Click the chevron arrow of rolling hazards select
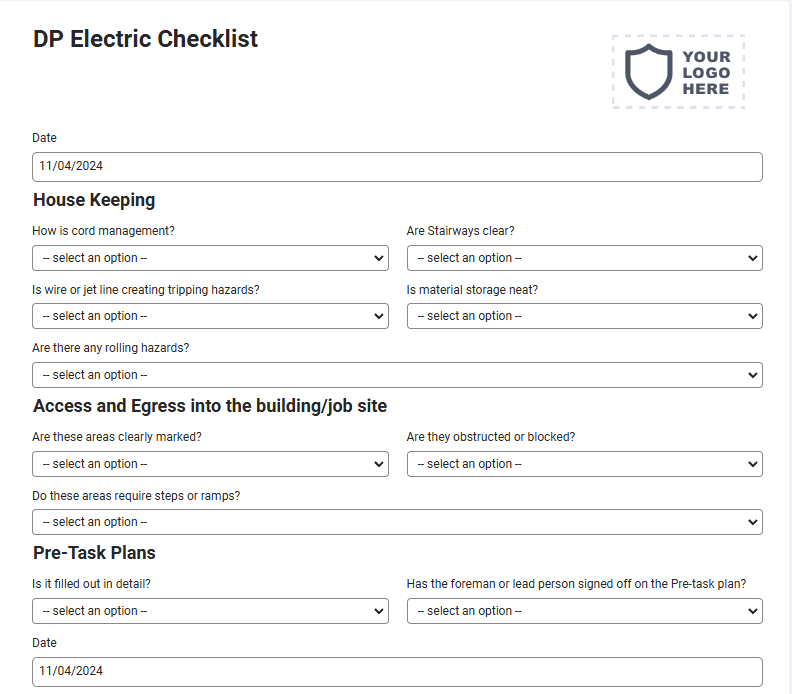The width and height of the screenshot is (792, 694). pyautogui.click(x=753, y=375)
